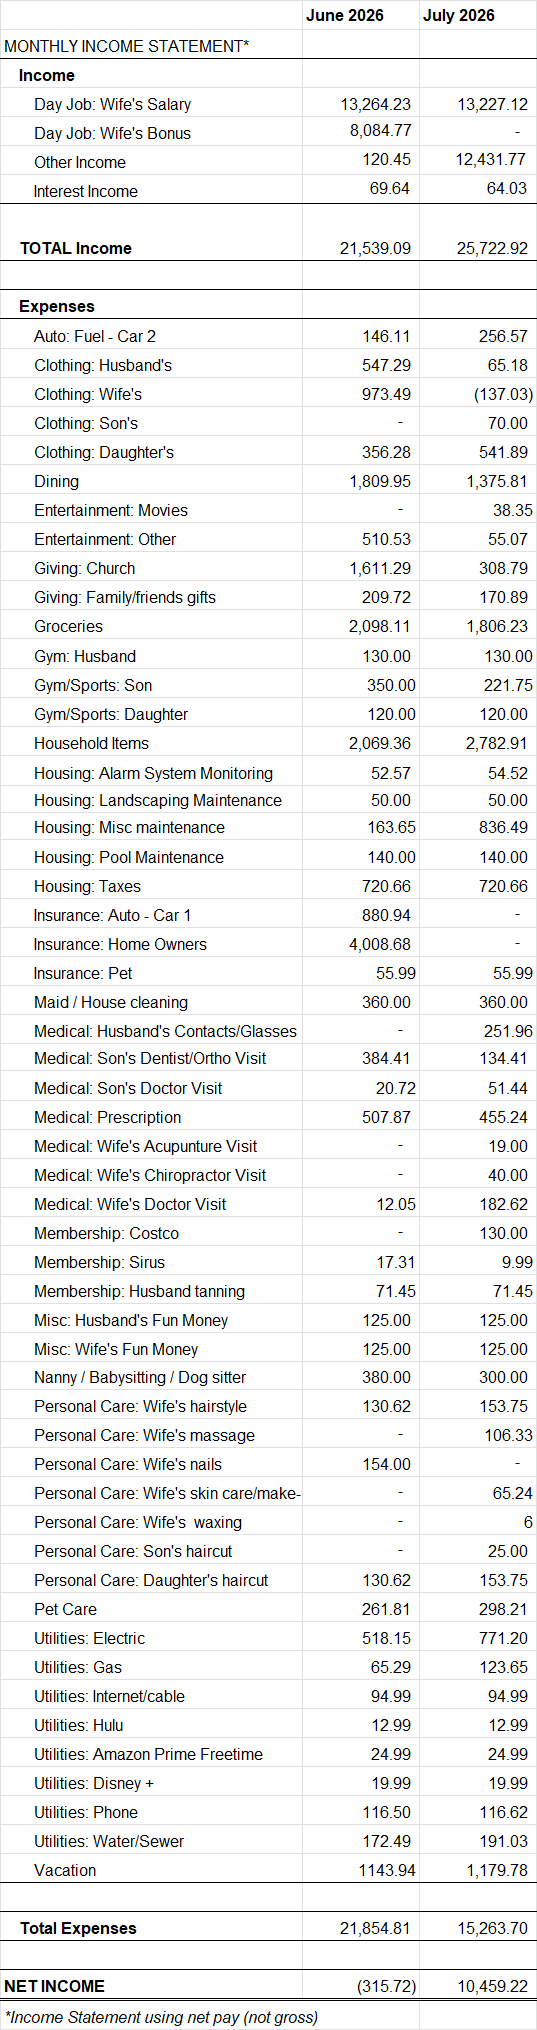Select the Membership: Costco row label
Viewport: 537px width, 2030px height.
[x=106, y=1233]
